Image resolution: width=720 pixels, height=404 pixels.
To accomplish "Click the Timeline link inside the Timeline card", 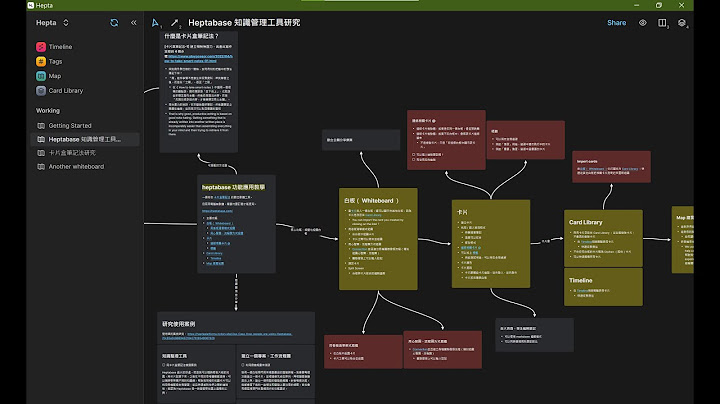I will 582,291.
